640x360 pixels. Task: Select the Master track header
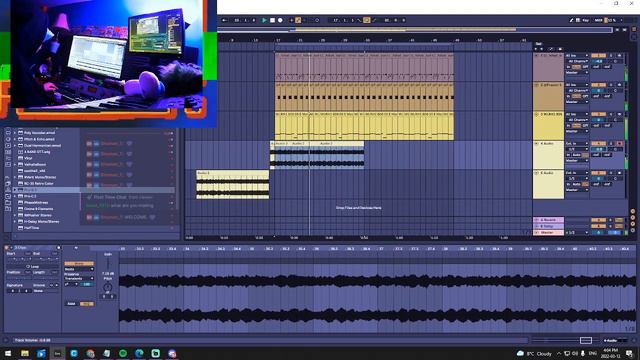[x=548, y=232]
